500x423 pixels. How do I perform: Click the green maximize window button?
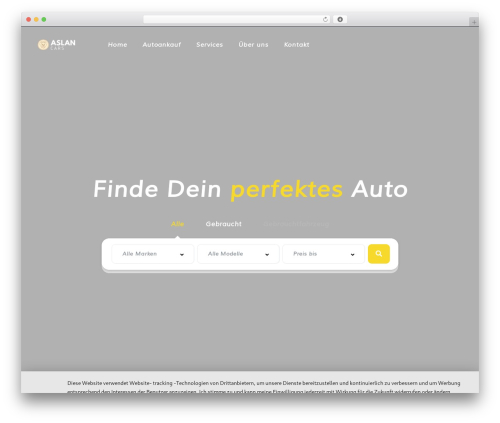click(44, 19)
